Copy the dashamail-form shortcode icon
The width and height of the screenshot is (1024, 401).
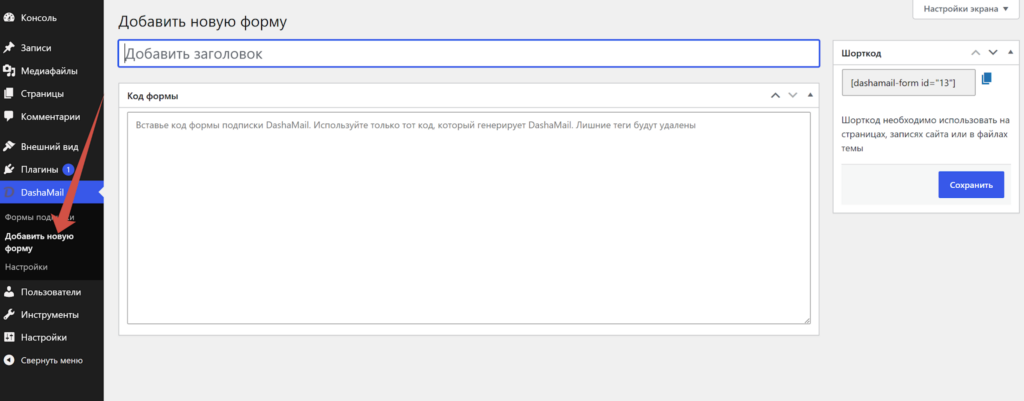click(986, 78)
